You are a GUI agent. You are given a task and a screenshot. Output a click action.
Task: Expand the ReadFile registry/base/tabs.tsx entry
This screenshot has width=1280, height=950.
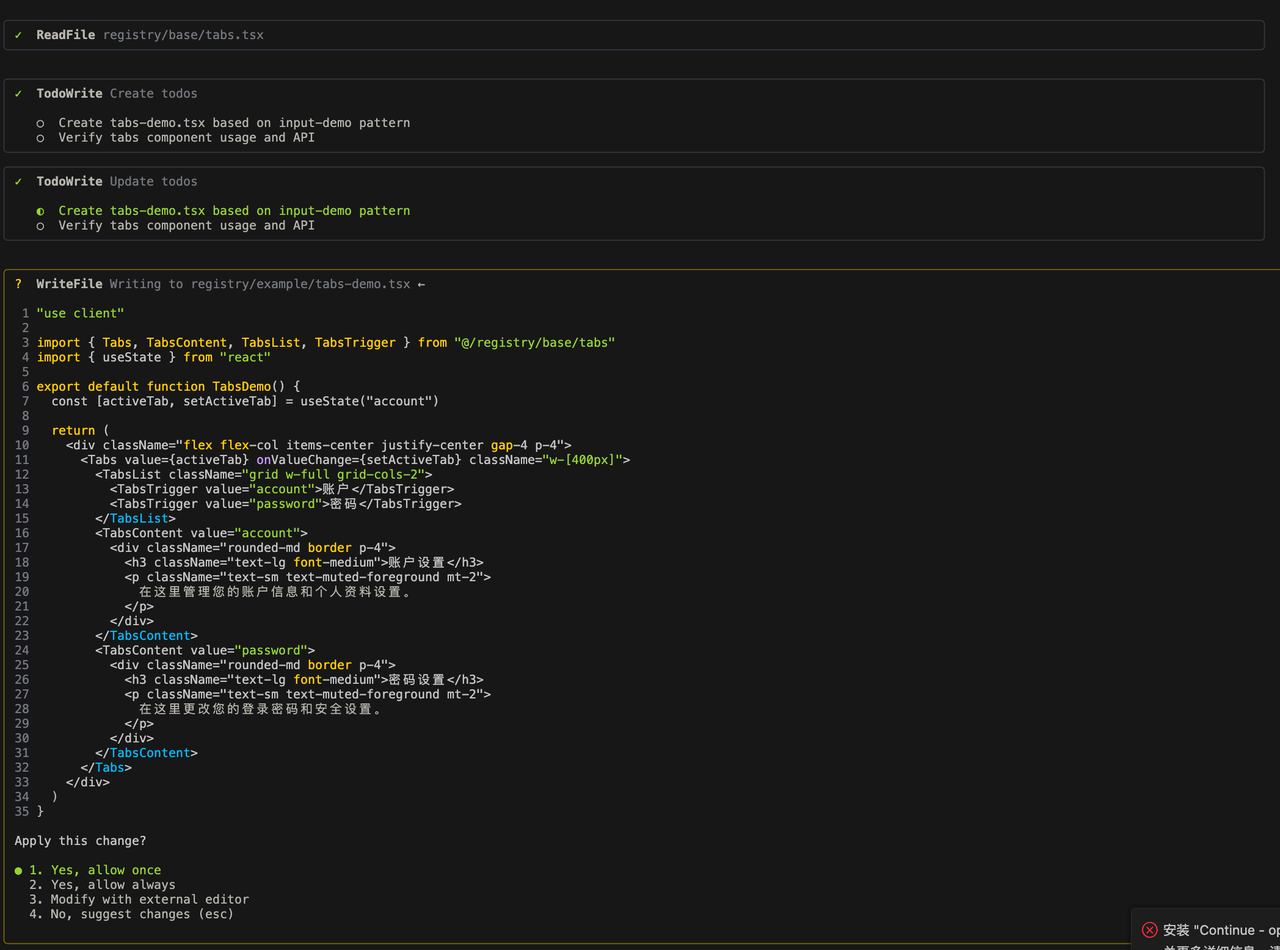click(150, 35)
